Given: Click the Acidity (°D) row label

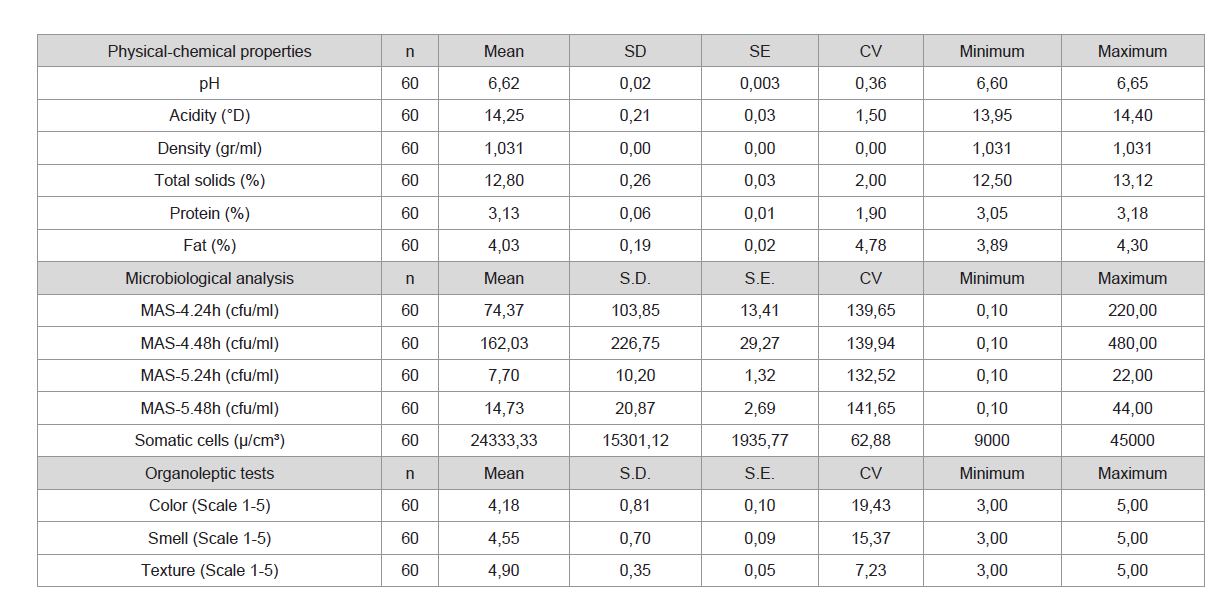Looking at the screenshot, I should click(209, 116).
